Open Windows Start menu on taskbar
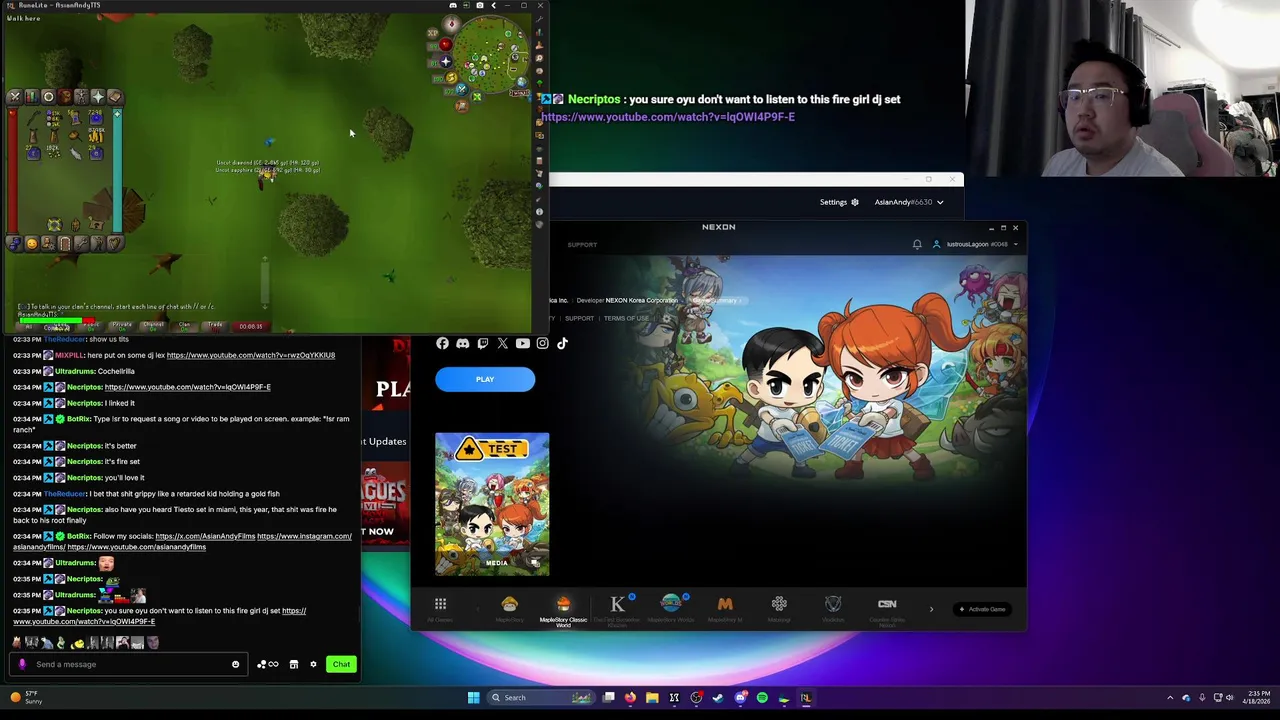Screen dimensions: 1280x720 pyautogui.click(x=473, y=697)
